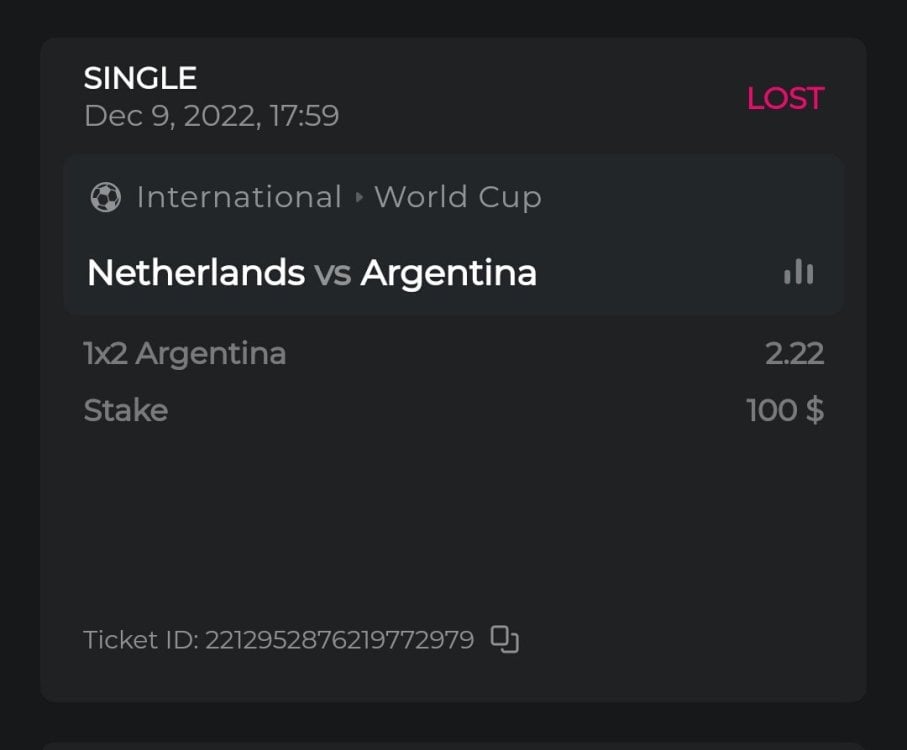Click the LOST status label
This screenshot has height=750, width=907.
point(785,98)
